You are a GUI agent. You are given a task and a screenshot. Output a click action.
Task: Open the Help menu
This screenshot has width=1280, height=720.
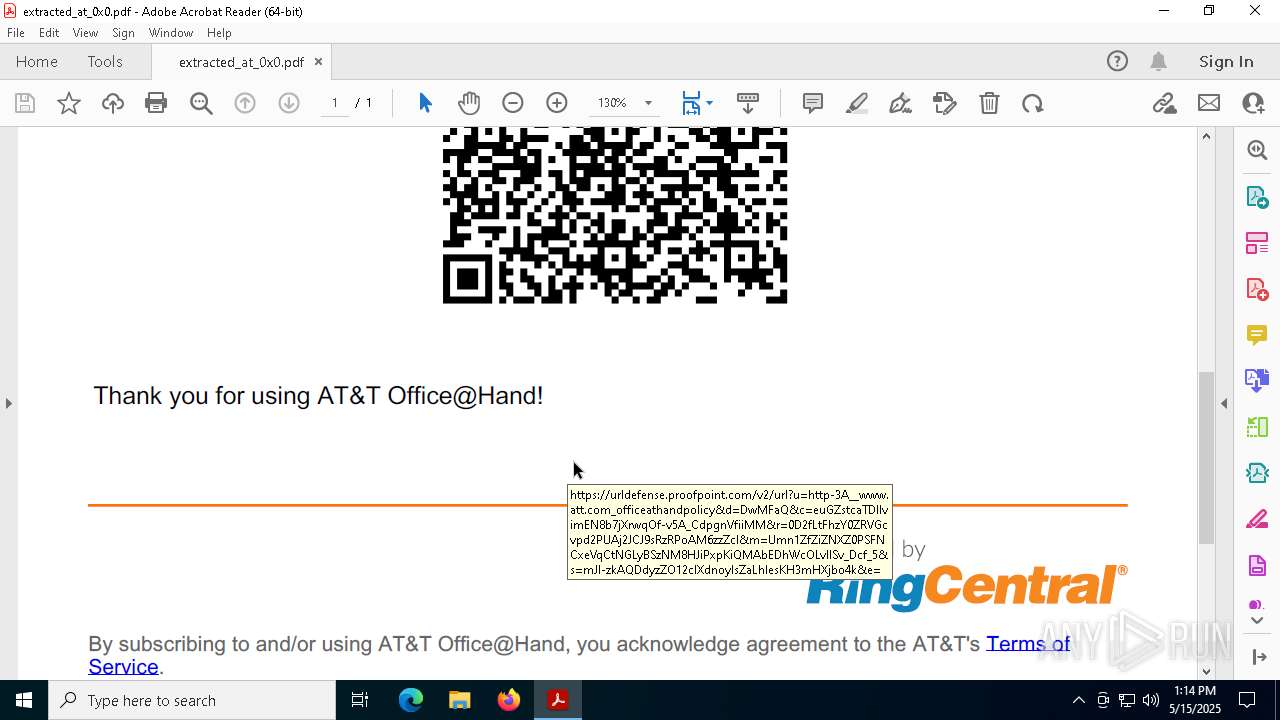tap(219, 32)
